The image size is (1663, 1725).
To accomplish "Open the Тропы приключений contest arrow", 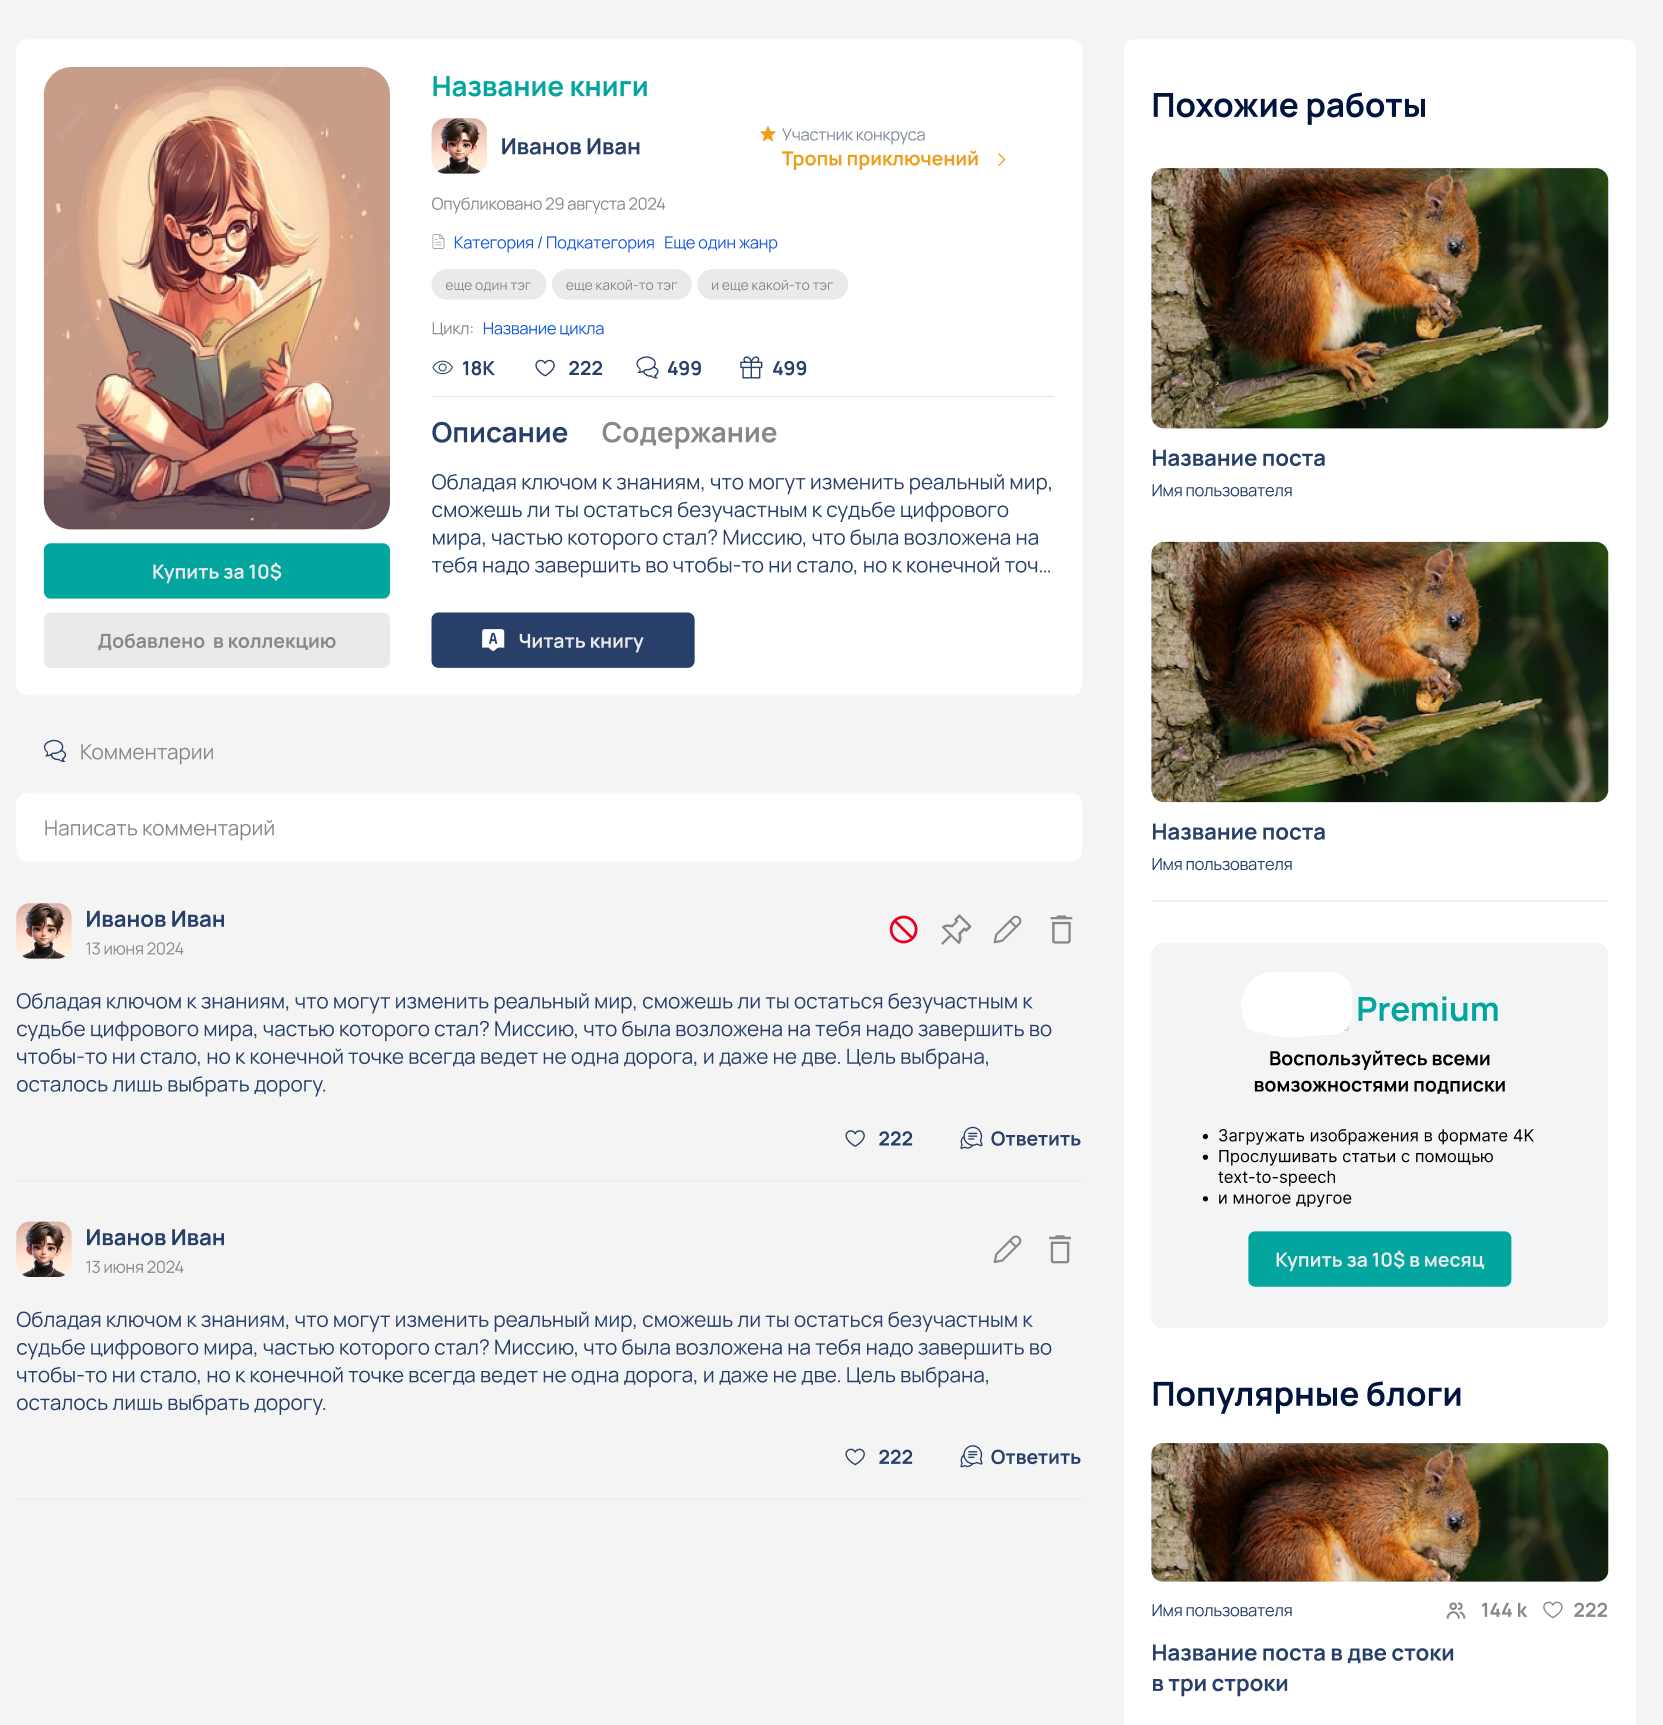I will [1002, 160].
